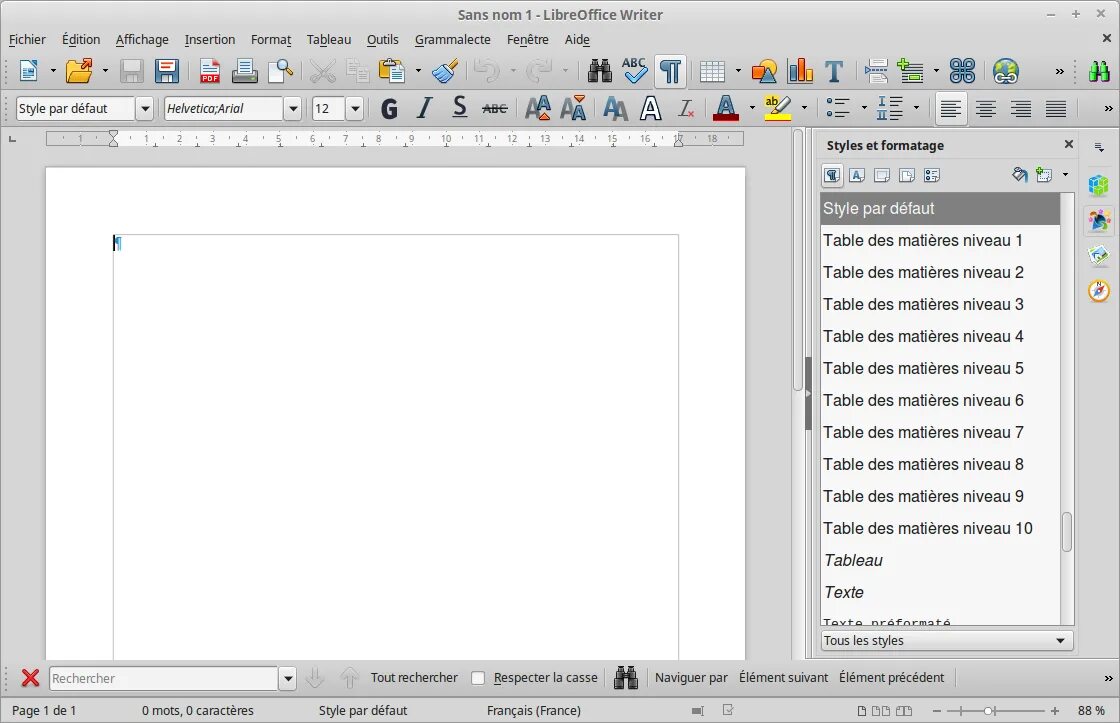1120x723 pixels.
Task: Create a new document icon
Action: (x=29, y=71)
